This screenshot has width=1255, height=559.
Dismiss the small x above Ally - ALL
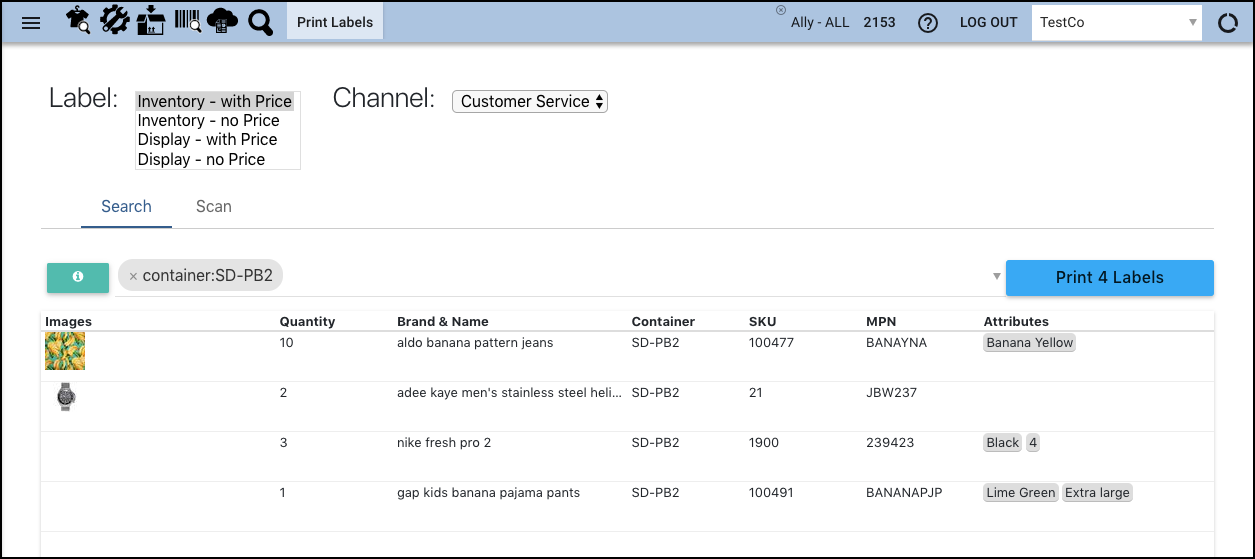781,10
